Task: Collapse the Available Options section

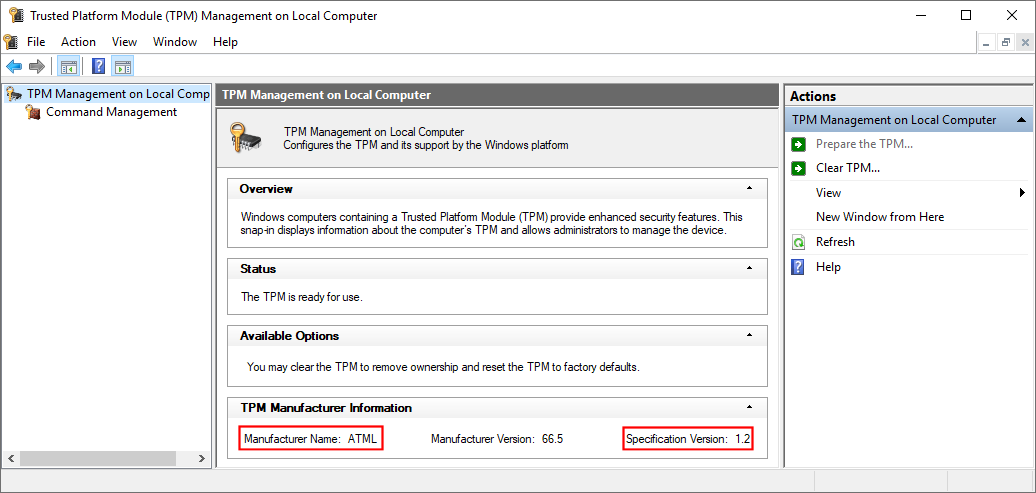Action: (749, 336)
